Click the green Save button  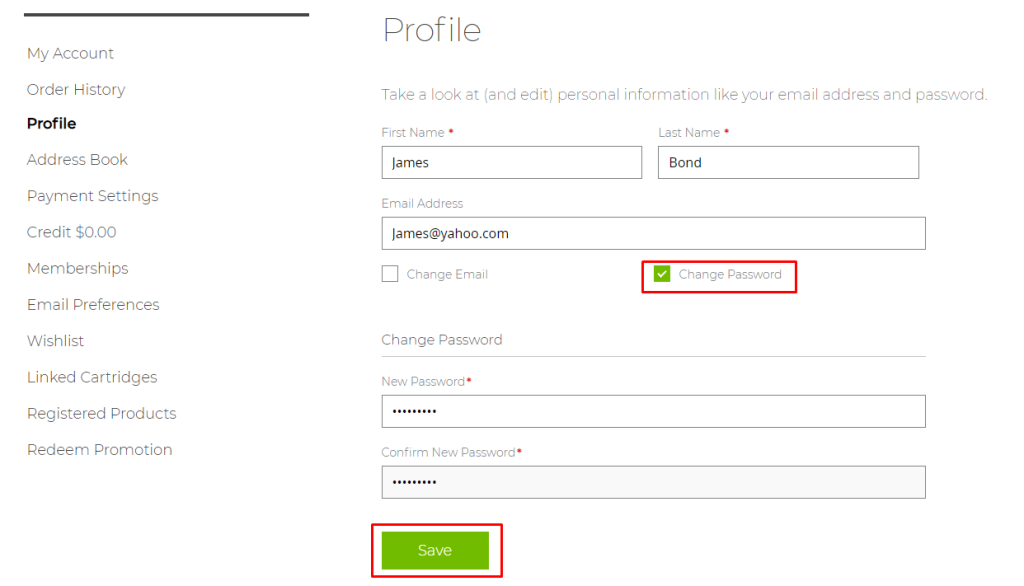[435, 550]
